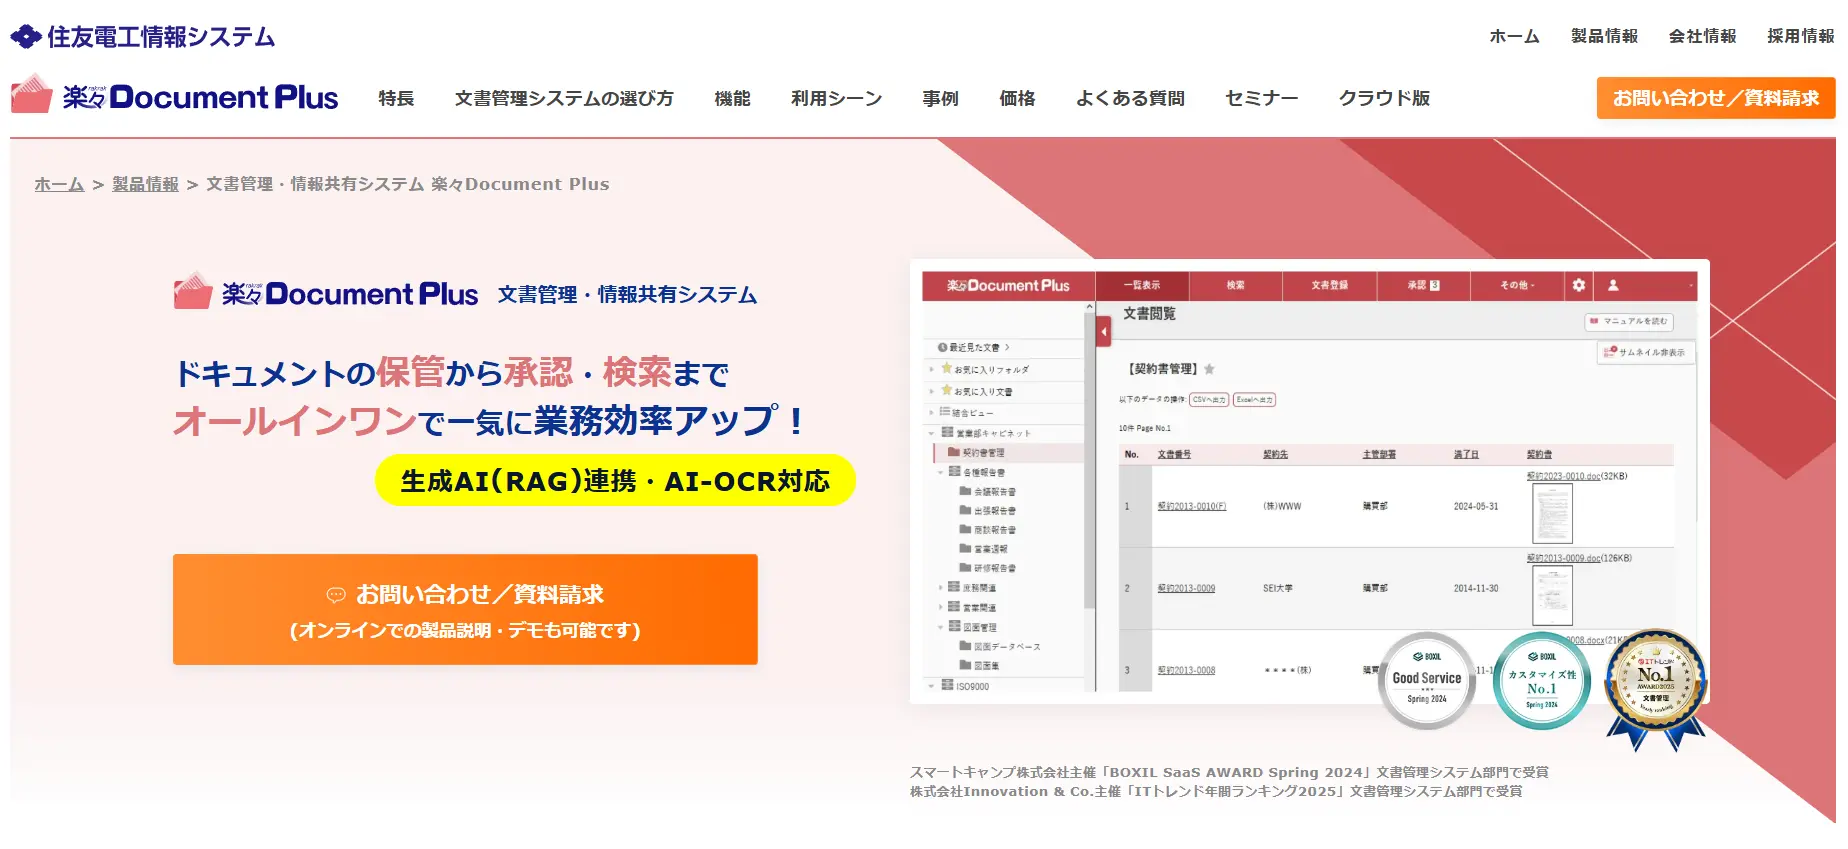Open the 採用情報 top navigation link
The height and width of the screenshot is (849, 1848).
pyautogui.click(x=1800, y=36)
